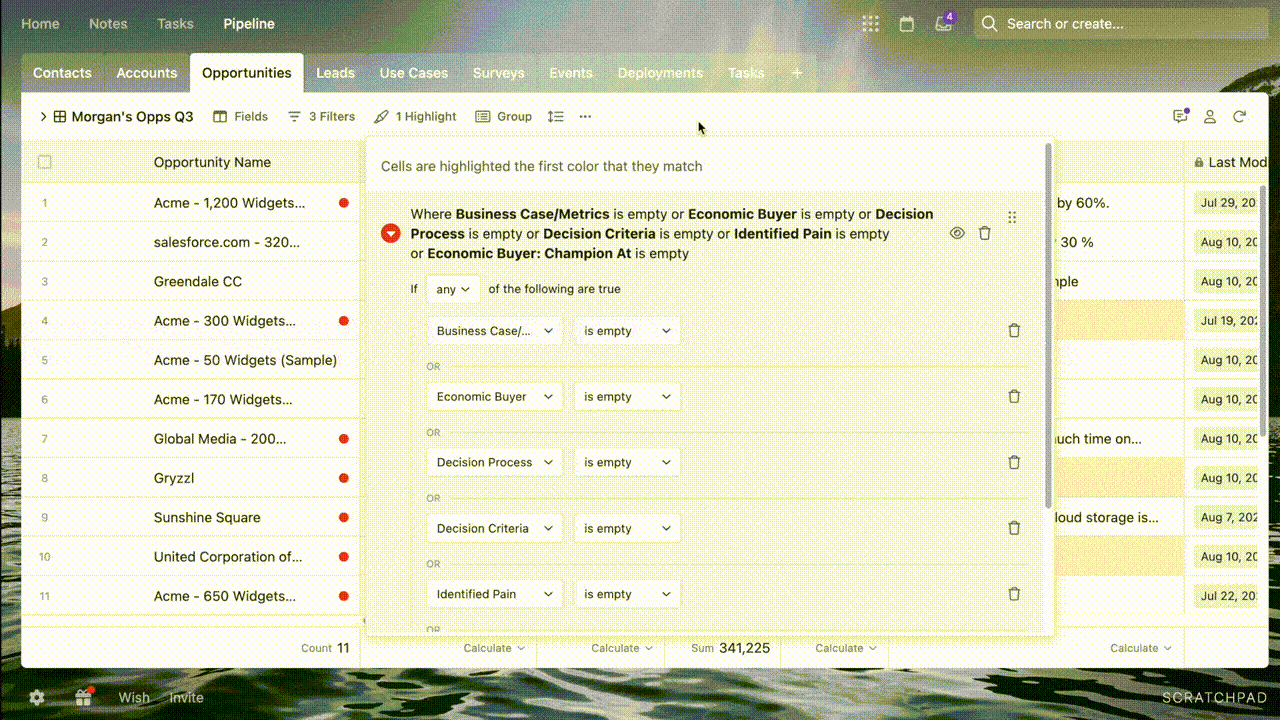This screenshot has width=1280, height=720.
Task: Change operator for Decision Criteria condition
Action: 627,528
